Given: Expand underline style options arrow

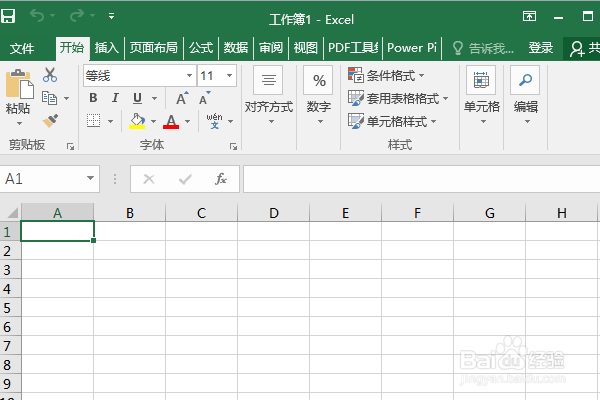Looking at the screenshot, I should tap(155, 98).
